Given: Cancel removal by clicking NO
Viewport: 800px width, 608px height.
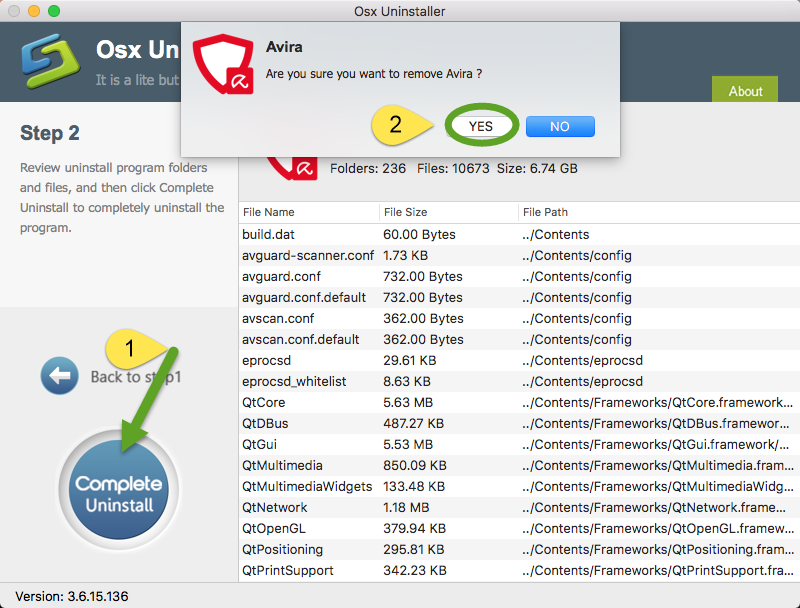Looking at the screenshot, I should 559,126.
